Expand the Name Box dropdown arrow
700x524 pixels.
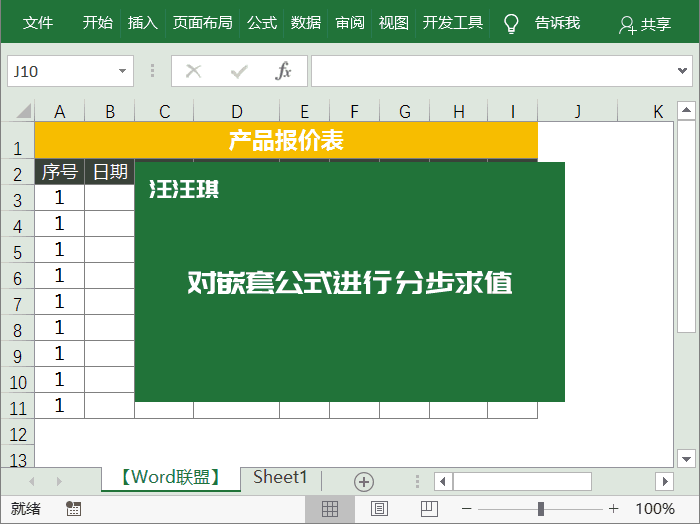click(122, 71)
